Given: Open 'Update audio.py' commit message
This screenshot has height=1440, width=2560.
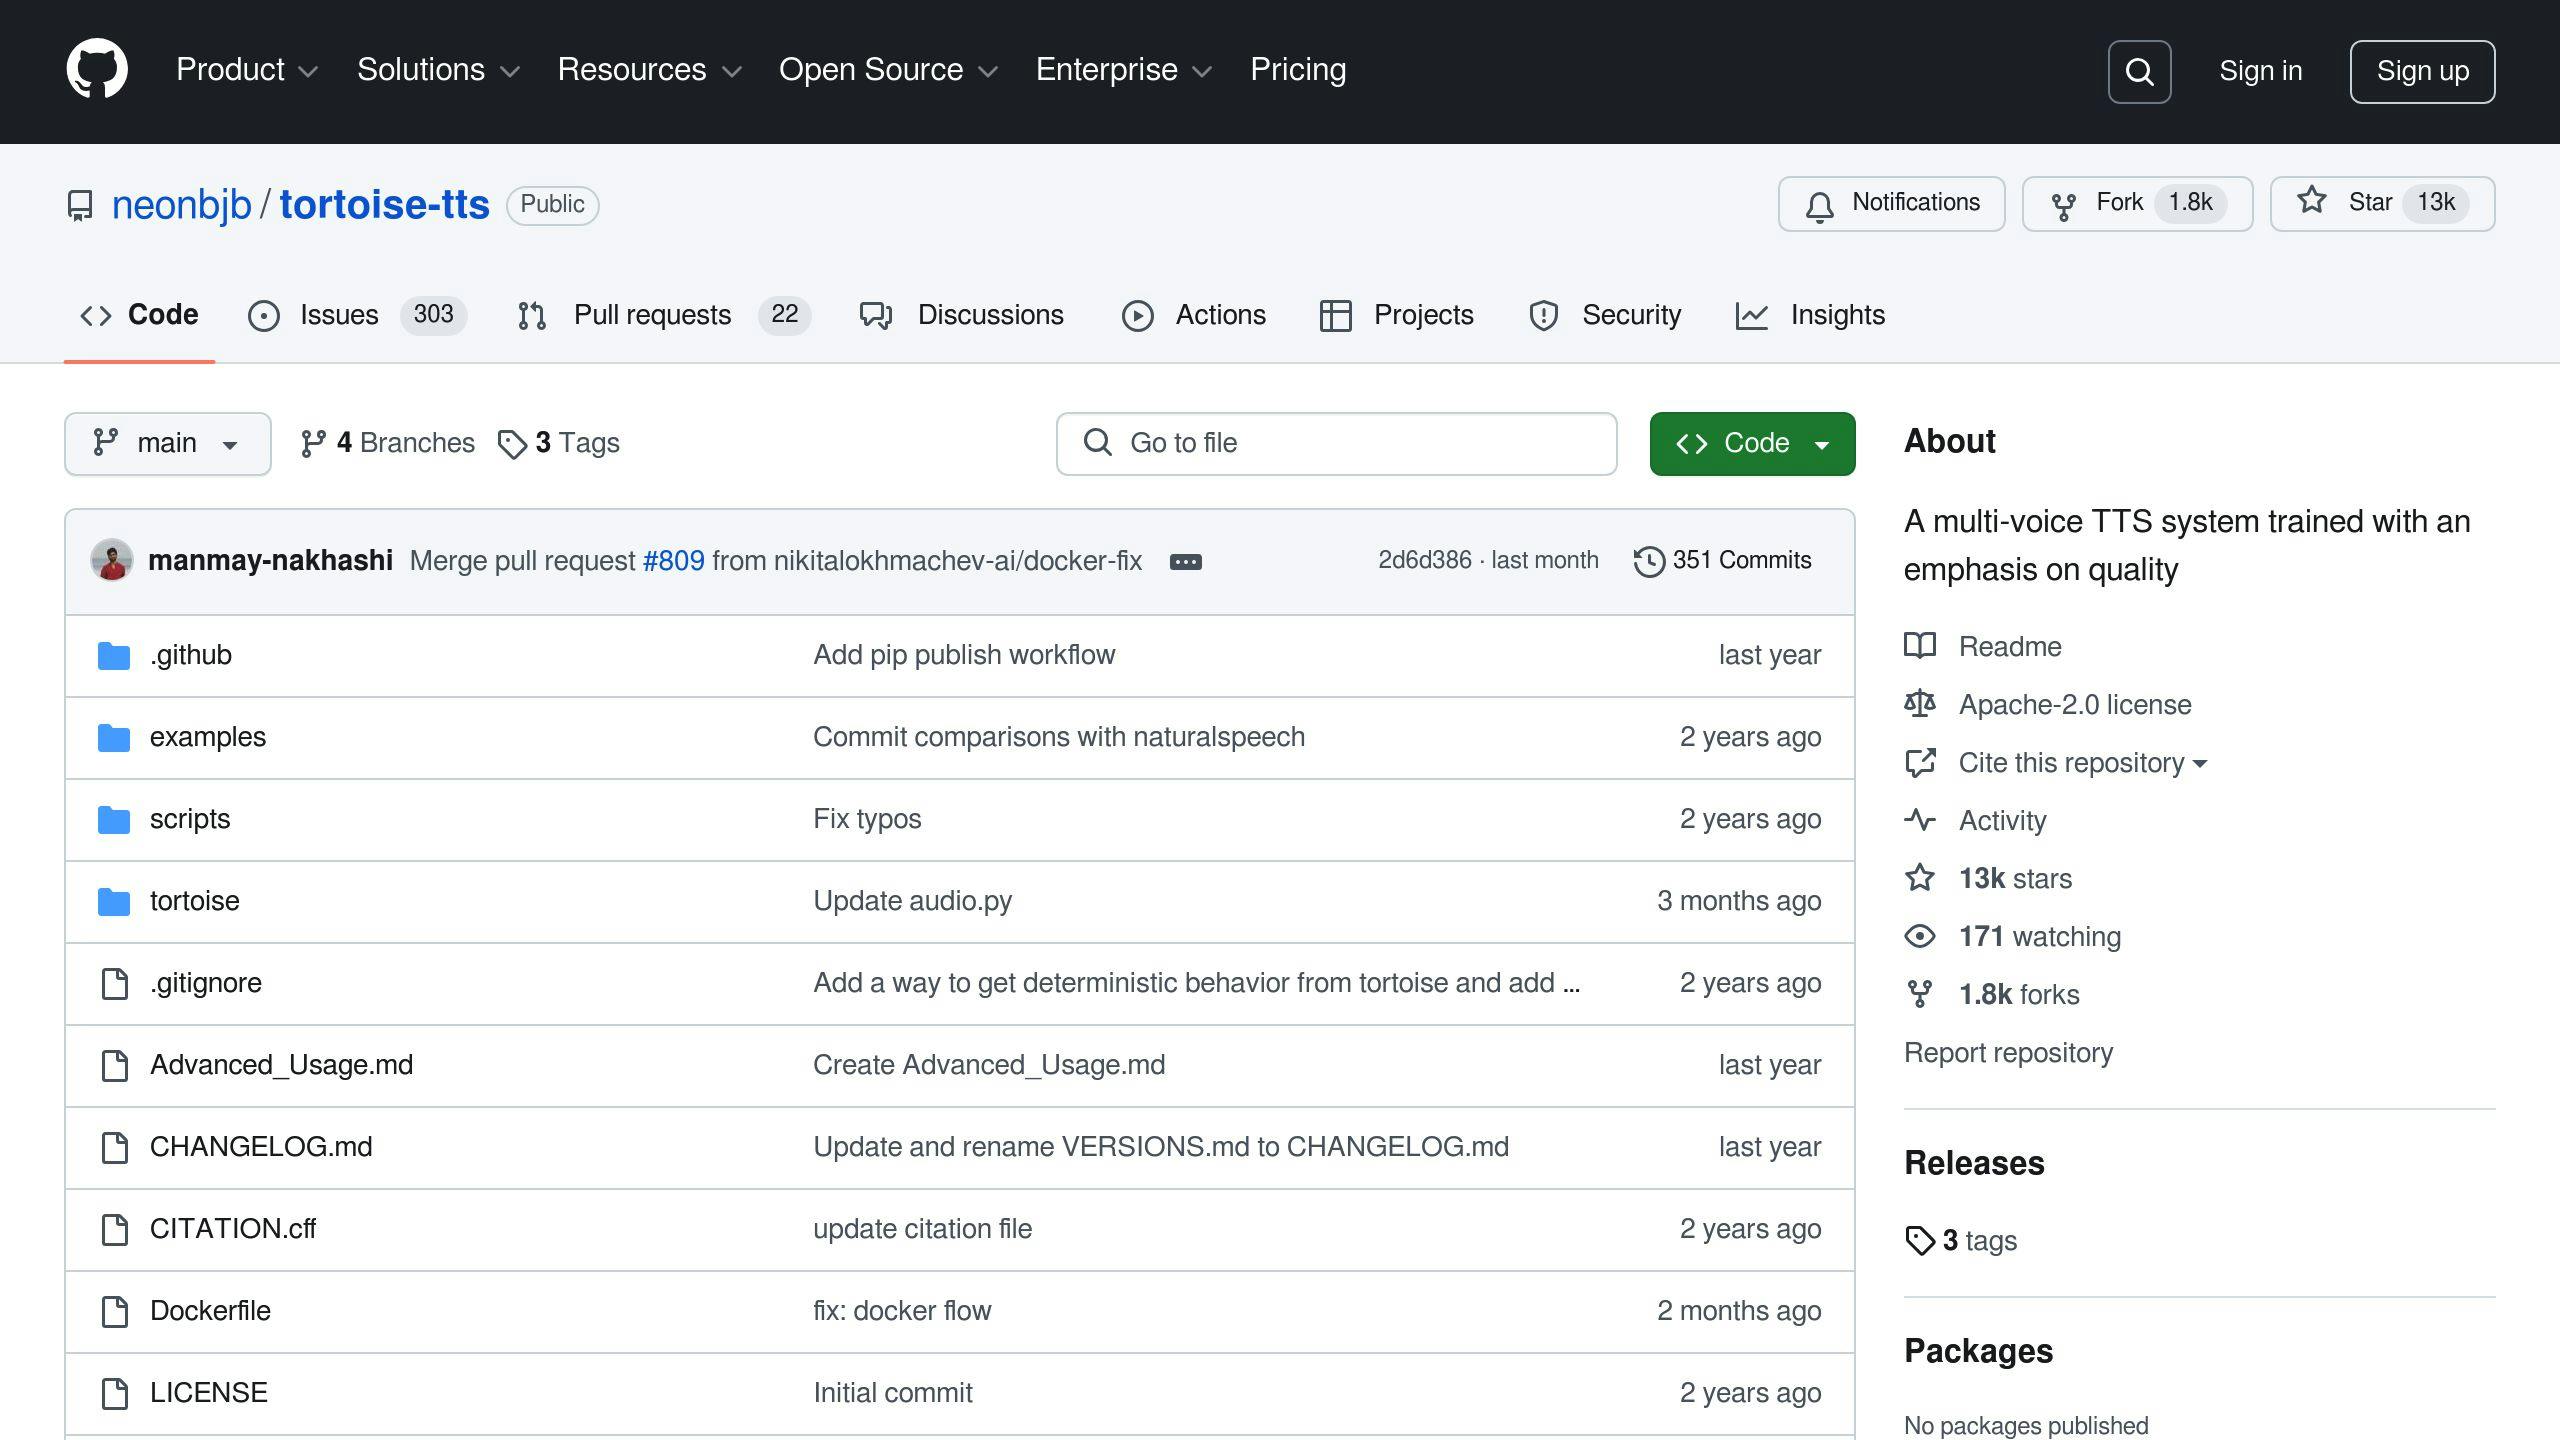Looking at the screenshot, I should [912, 901].
